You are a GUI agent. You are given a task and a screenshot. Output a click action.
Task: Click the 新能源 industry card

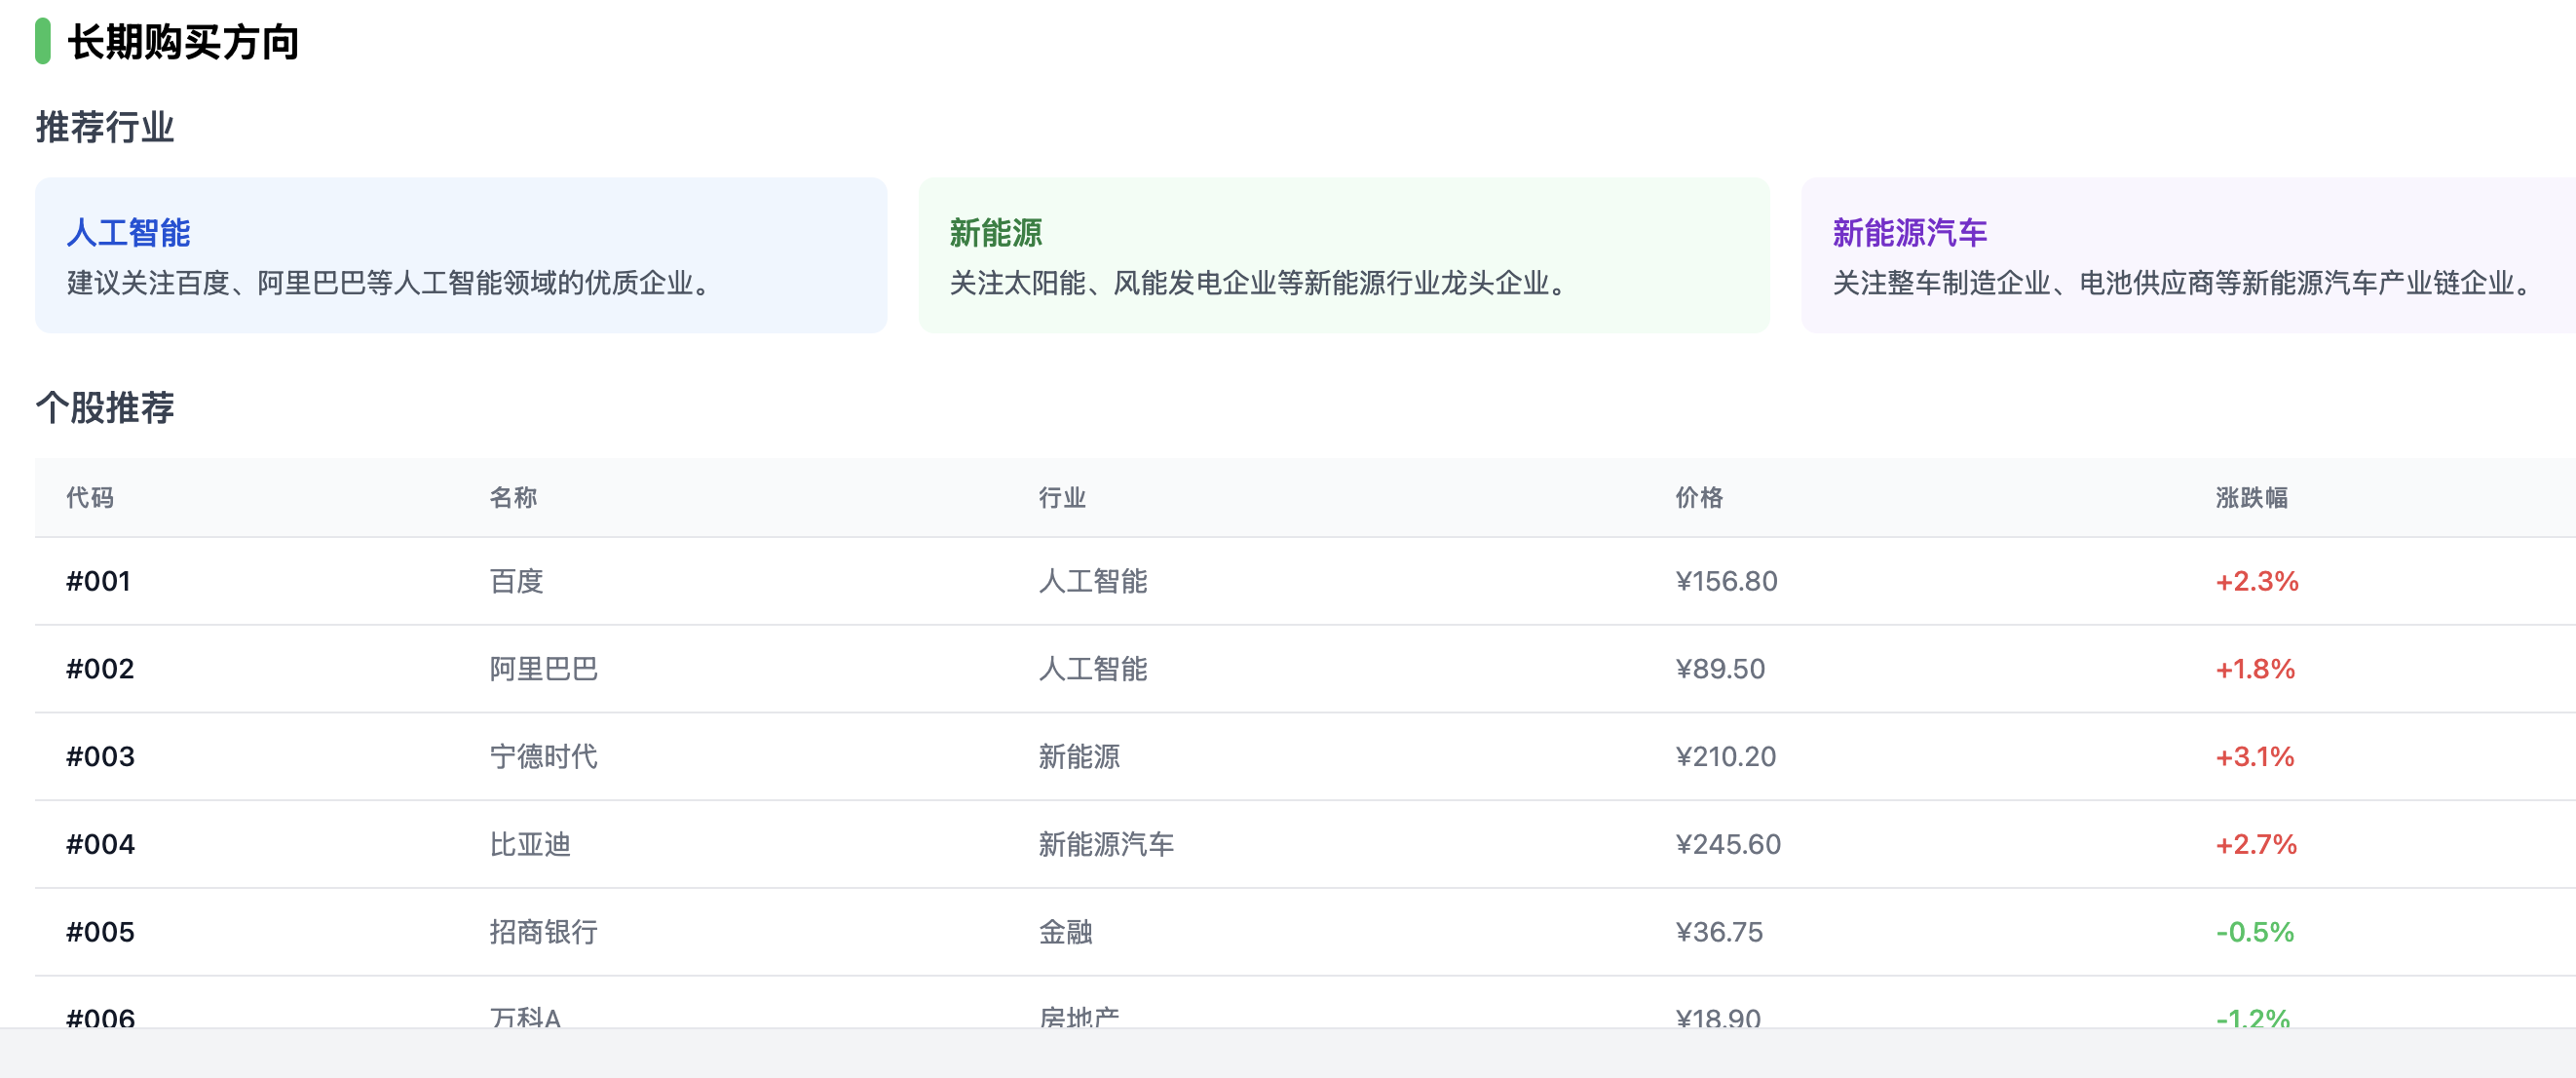point(1343,255)
